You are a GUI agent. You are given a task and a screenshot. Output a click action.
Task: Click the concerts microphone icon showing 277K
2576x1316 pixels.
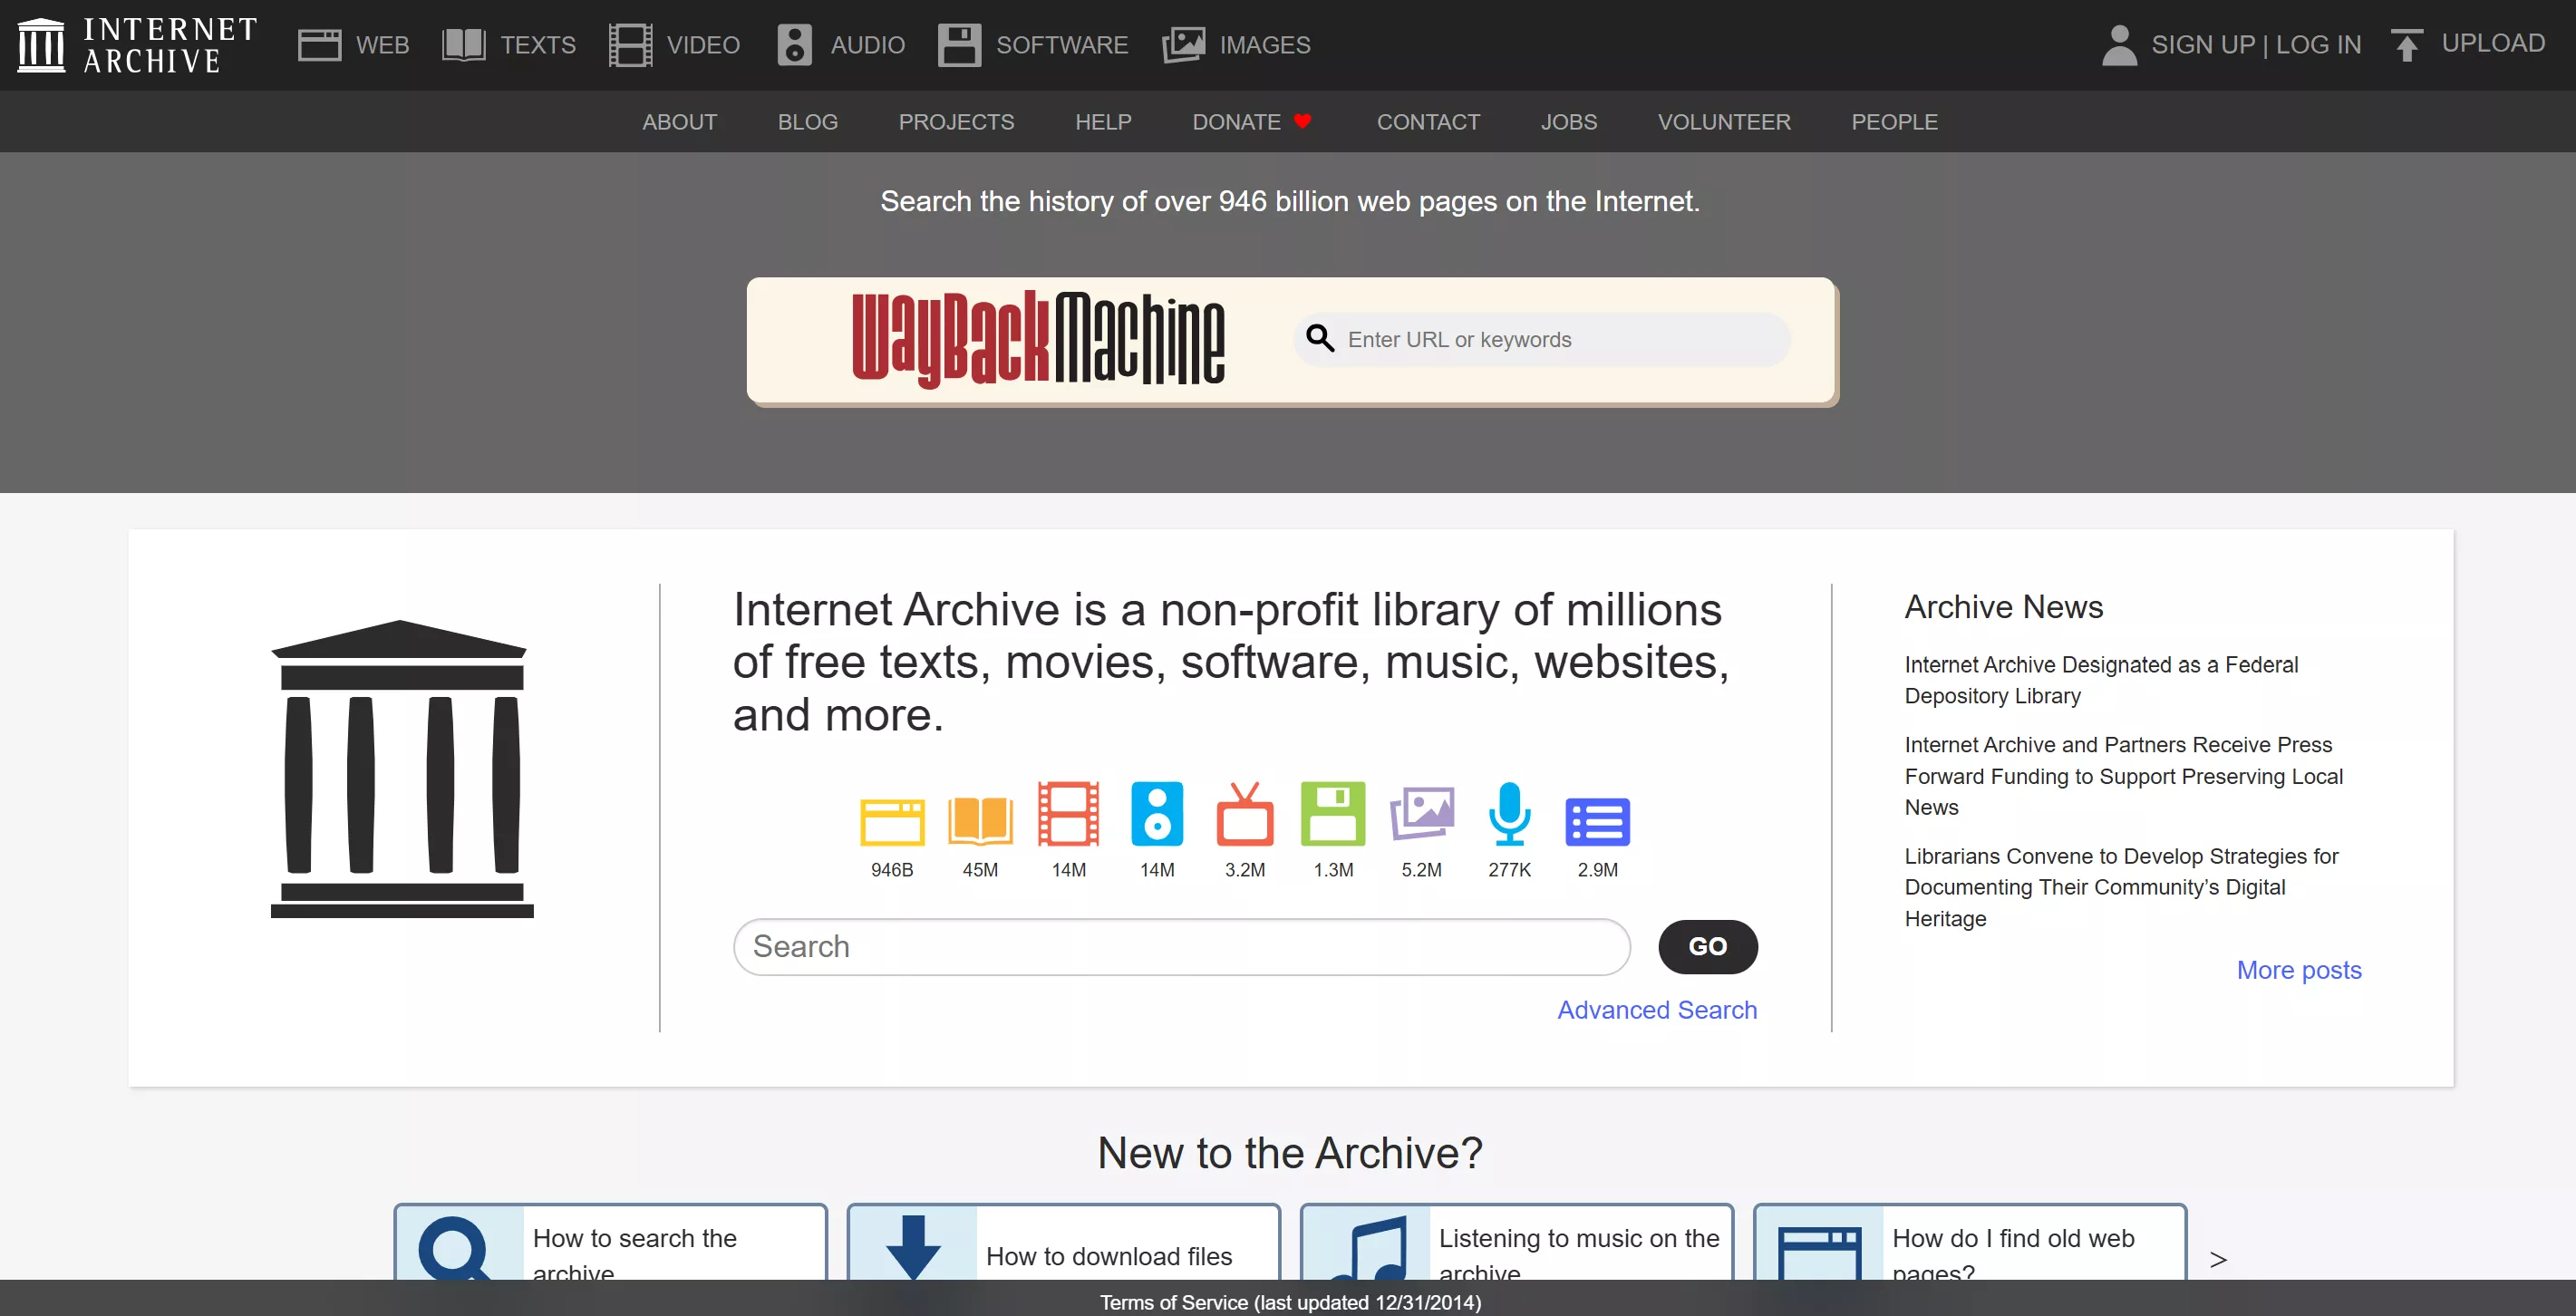click(x=1509, y=815)
